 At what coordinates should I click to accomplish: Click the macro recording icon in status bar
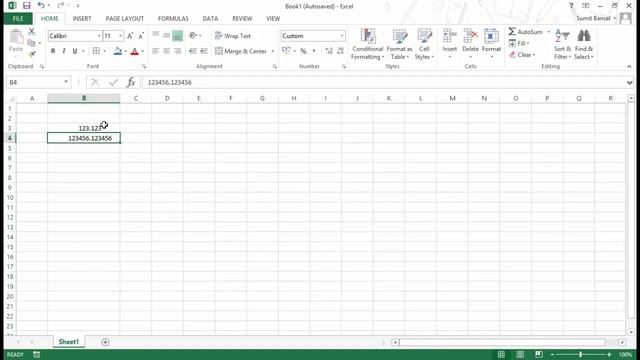tap(37, 354)
